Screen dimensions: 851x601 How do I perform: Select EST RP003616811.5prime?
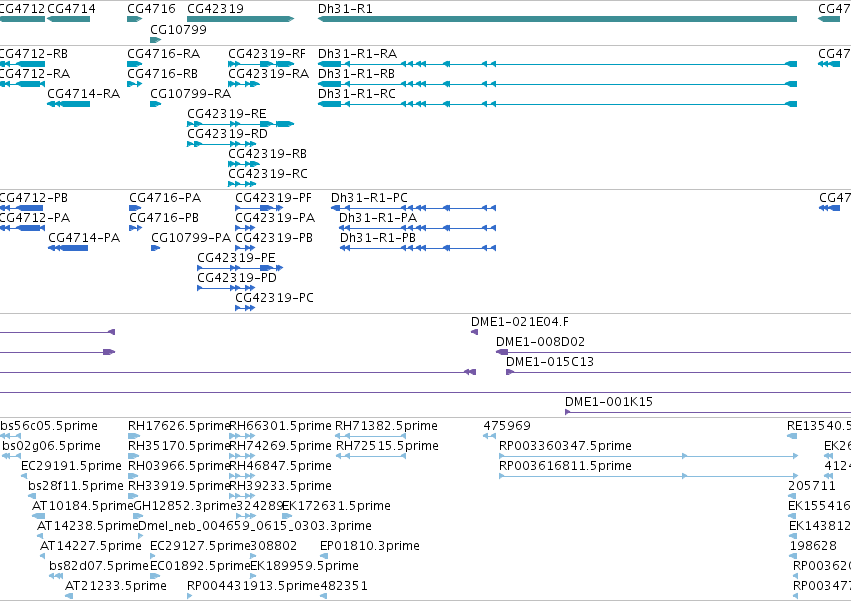click(x=649, y=477)
